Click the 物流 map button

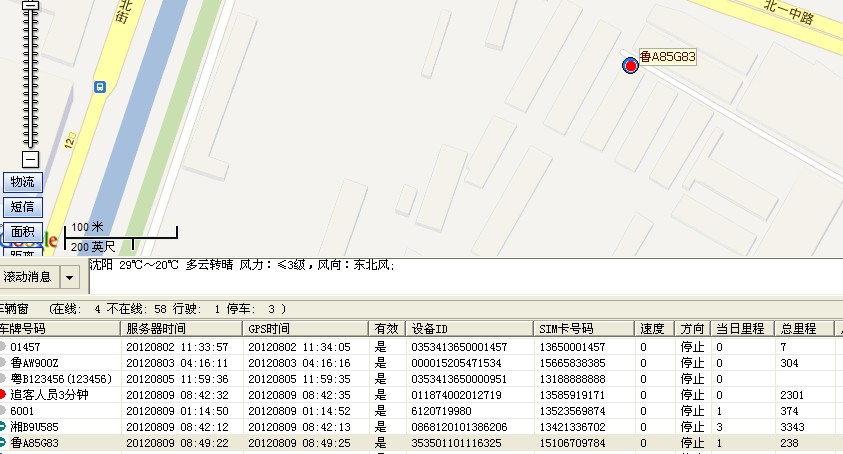22,182
